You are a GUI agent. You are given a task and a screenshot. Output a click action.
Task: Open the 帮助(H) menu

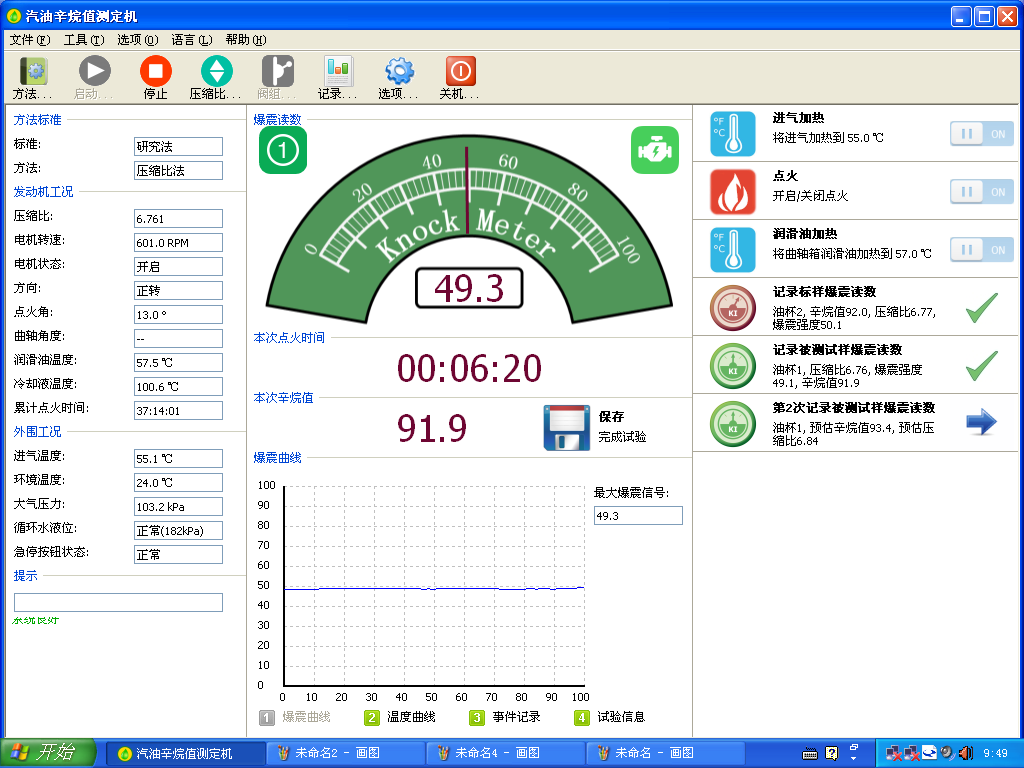pos(246,40)
